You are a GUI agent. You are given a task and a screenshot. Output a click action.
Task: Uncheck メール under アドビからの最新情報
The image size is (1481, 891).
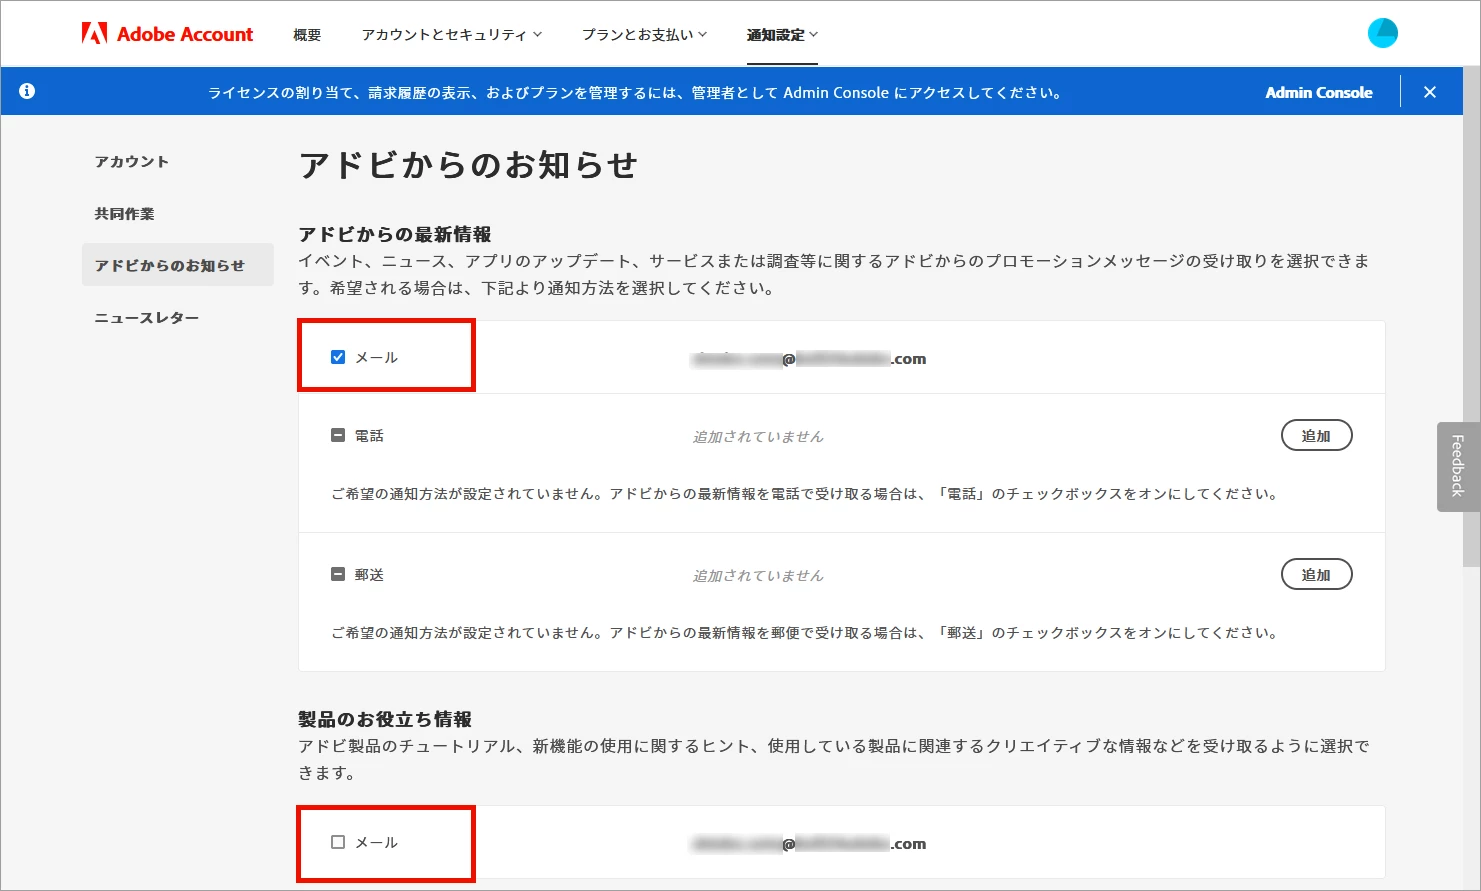click(338, 357)
